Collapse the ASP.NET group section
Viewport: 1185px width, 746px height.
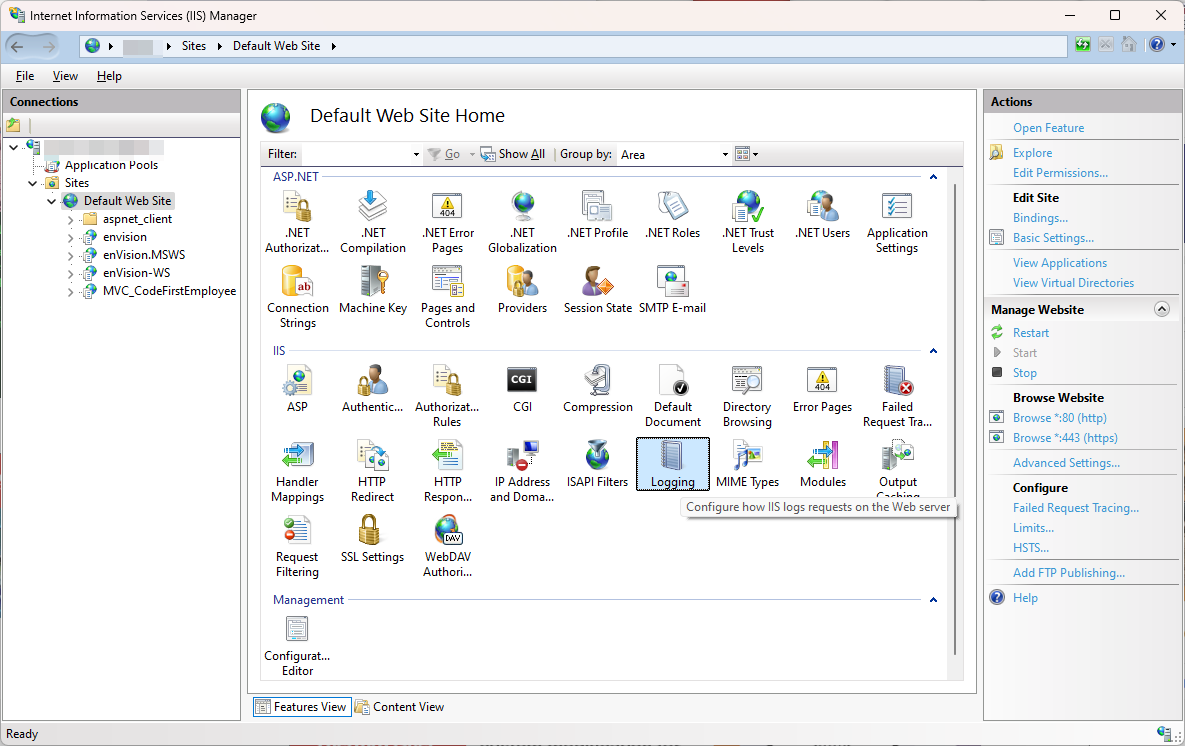933,177
